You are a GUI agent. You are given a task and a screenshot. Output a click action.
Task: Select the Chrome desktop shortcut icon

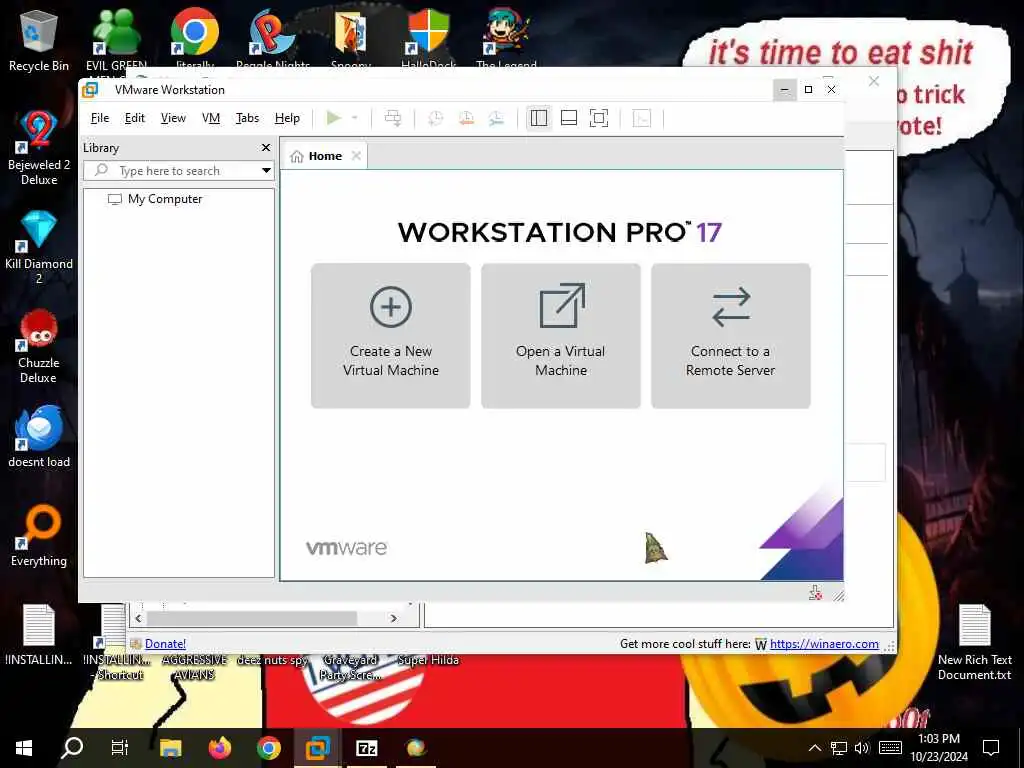click(x=195, y=39)
